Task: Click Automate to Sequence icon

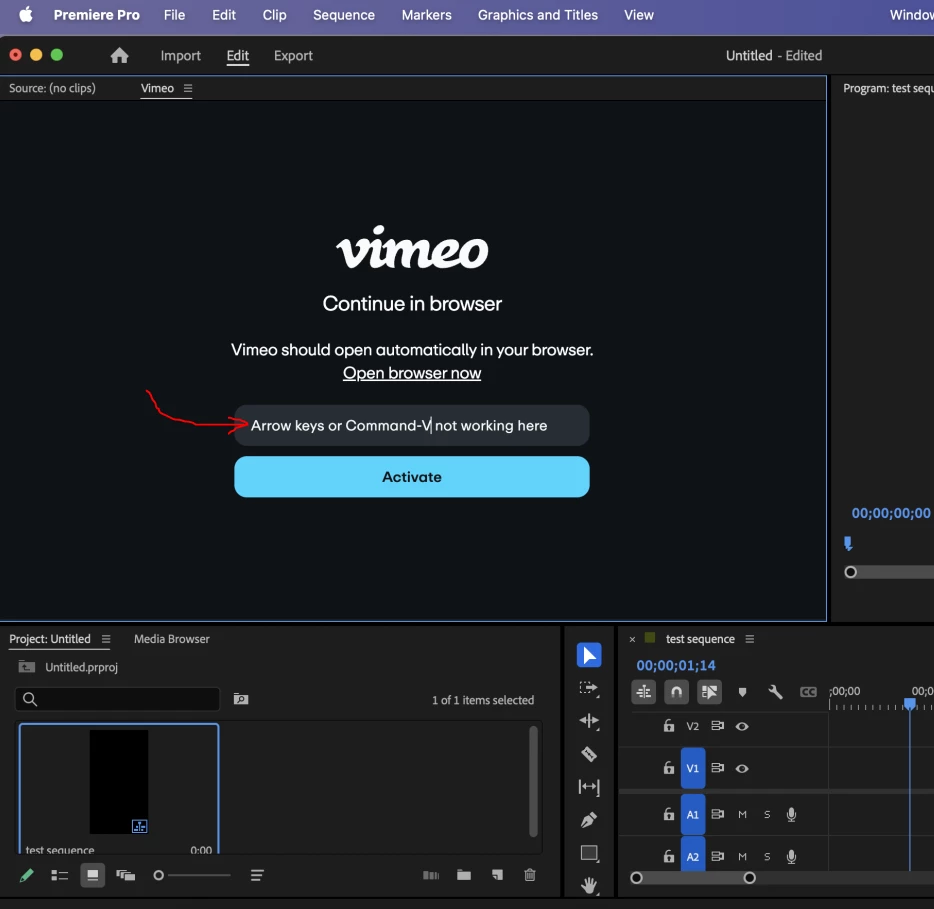Action: tap(431, 875)
